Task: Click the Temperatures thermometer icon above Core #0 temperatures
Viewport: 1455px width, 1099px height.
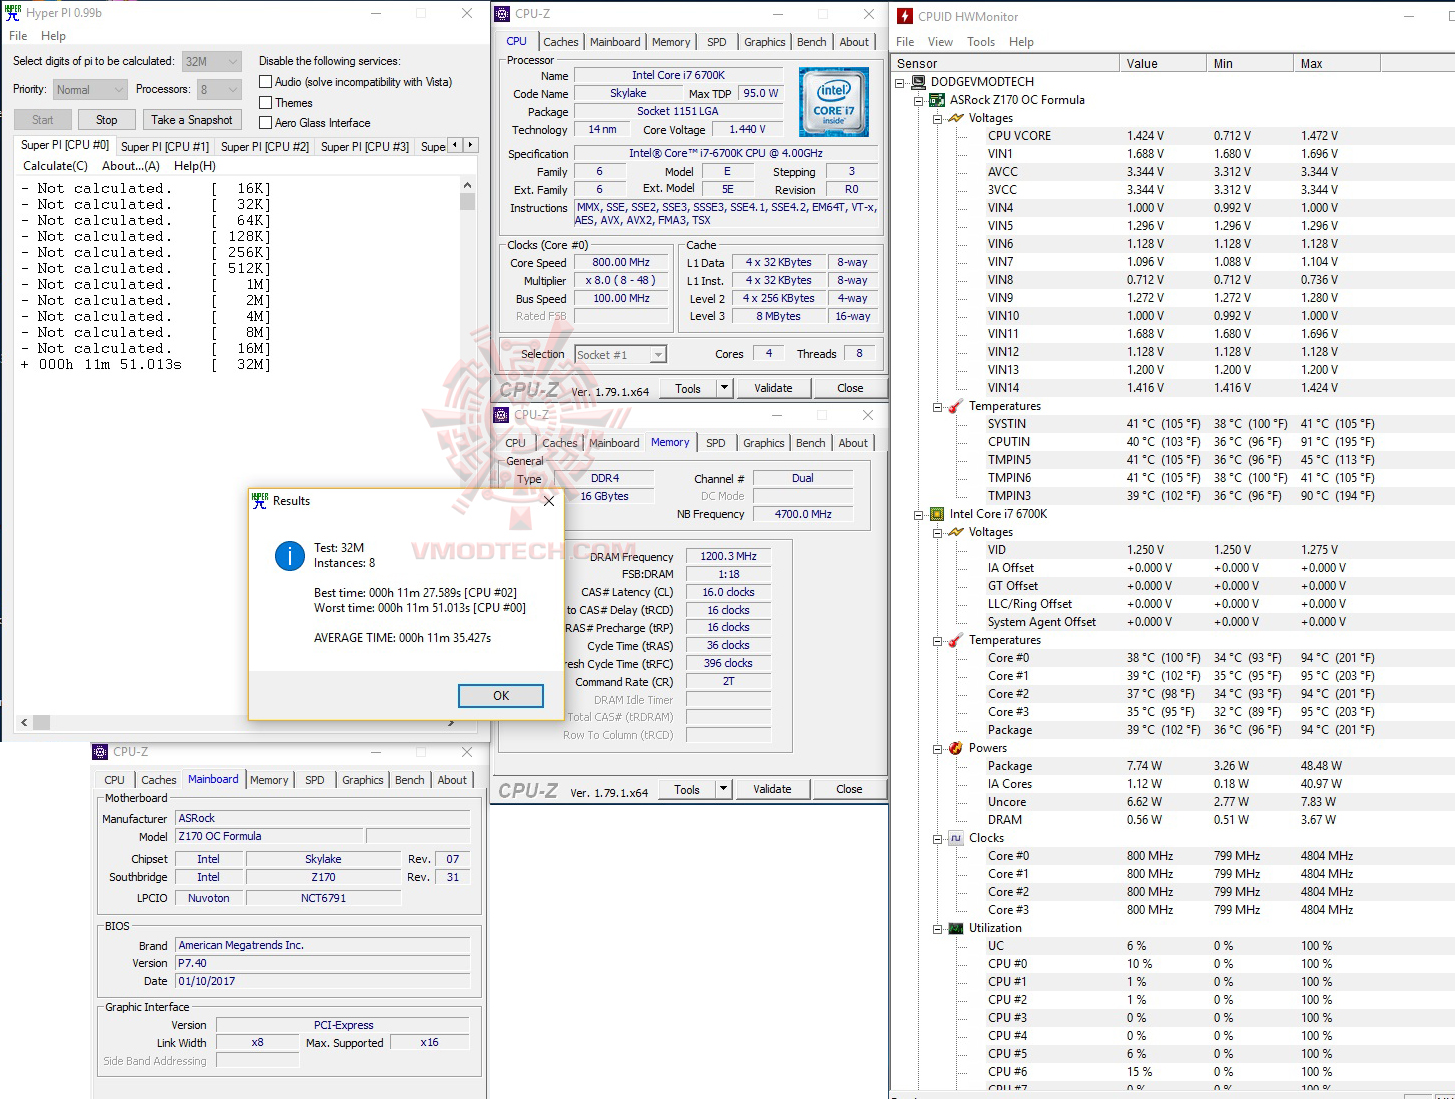Action: tap(956, 640)
